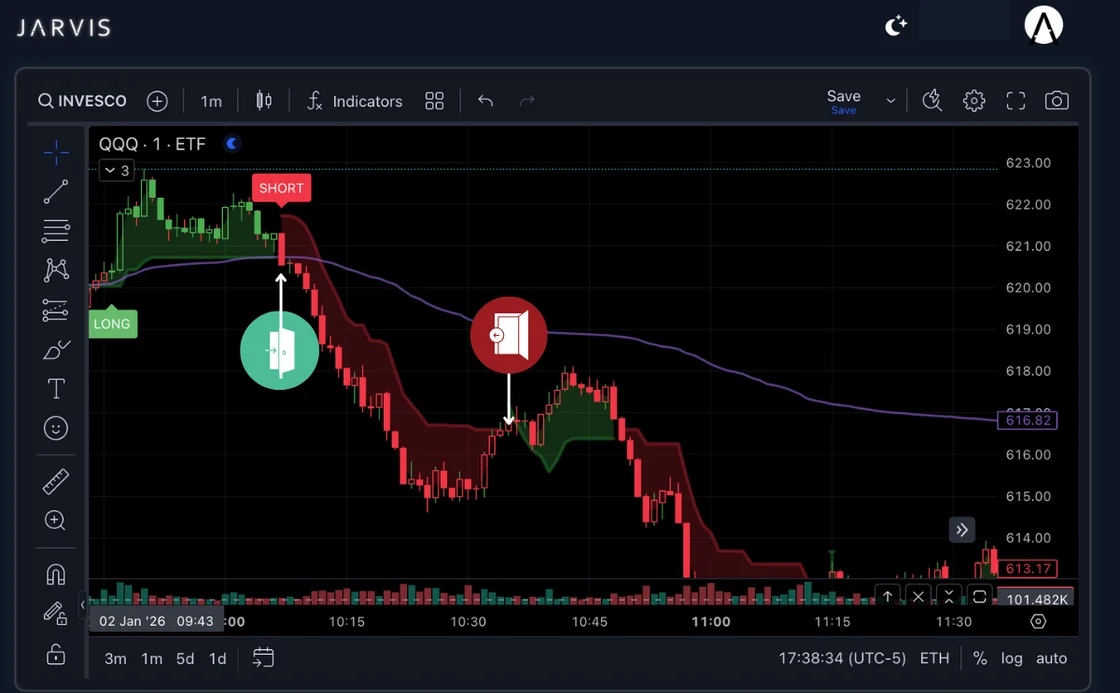Save the chart layout
The width and height of the screenshot is (1120, 693).
click(844, 101)
